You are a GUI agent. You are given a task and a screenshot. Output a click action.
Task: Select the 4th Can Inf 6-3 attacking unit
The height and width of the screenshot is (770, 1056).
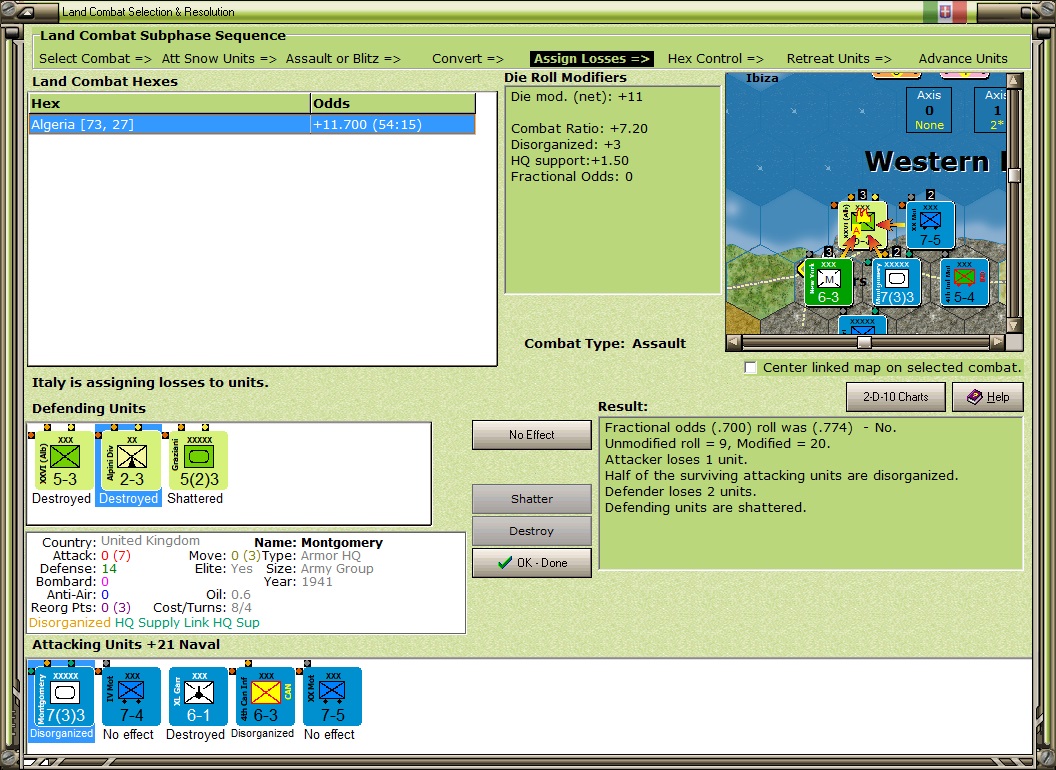click(265, 697)
